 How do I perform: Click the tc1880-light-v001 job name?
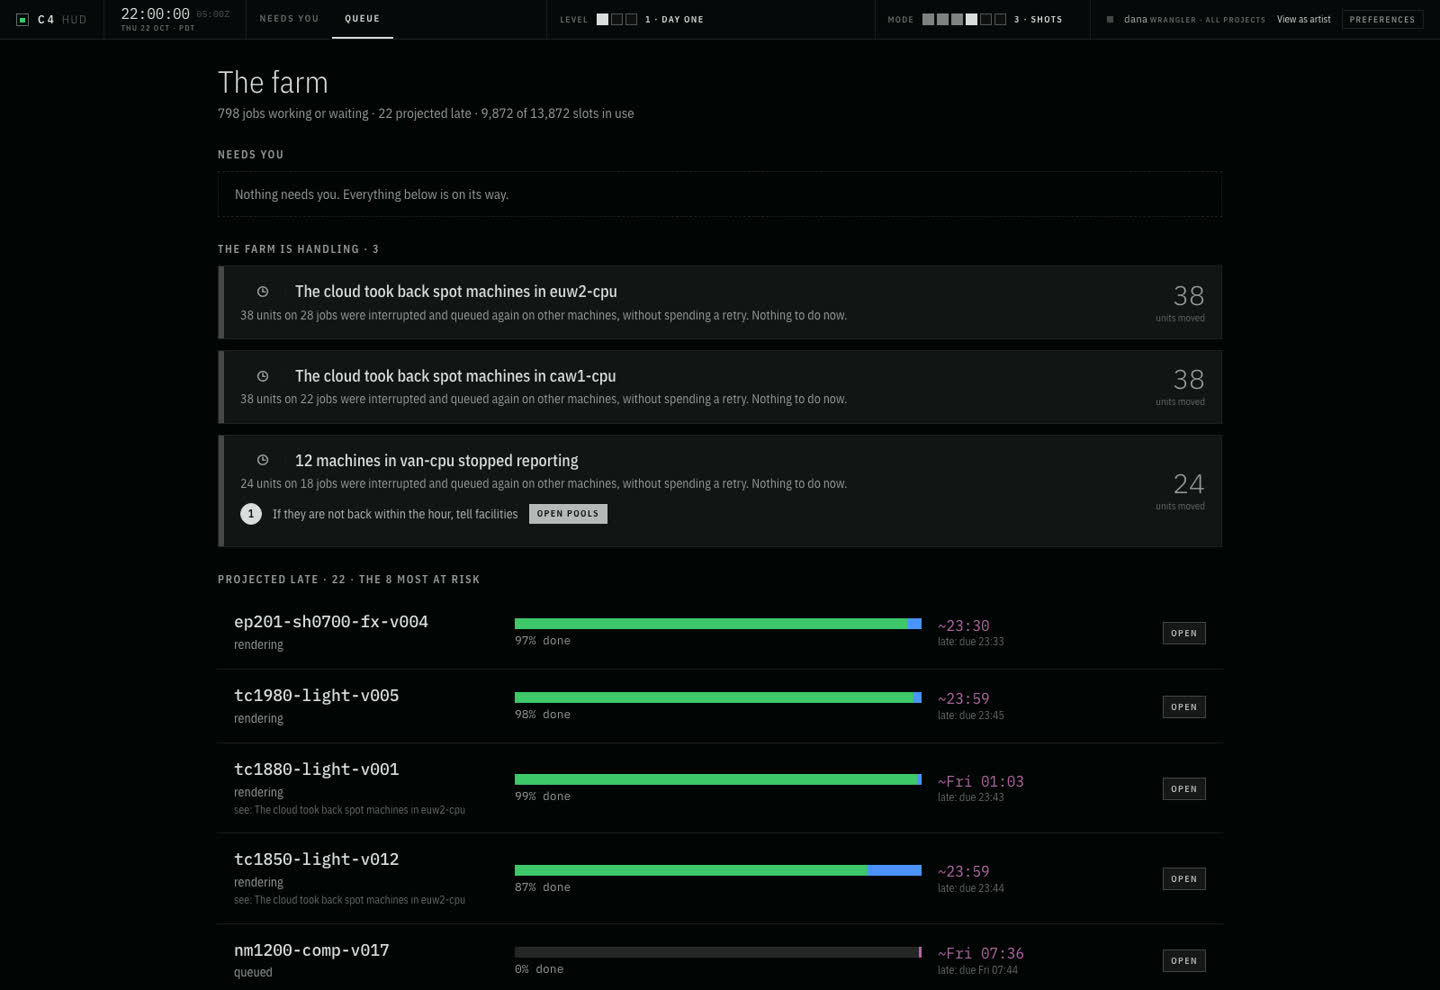tap(316, 769)
